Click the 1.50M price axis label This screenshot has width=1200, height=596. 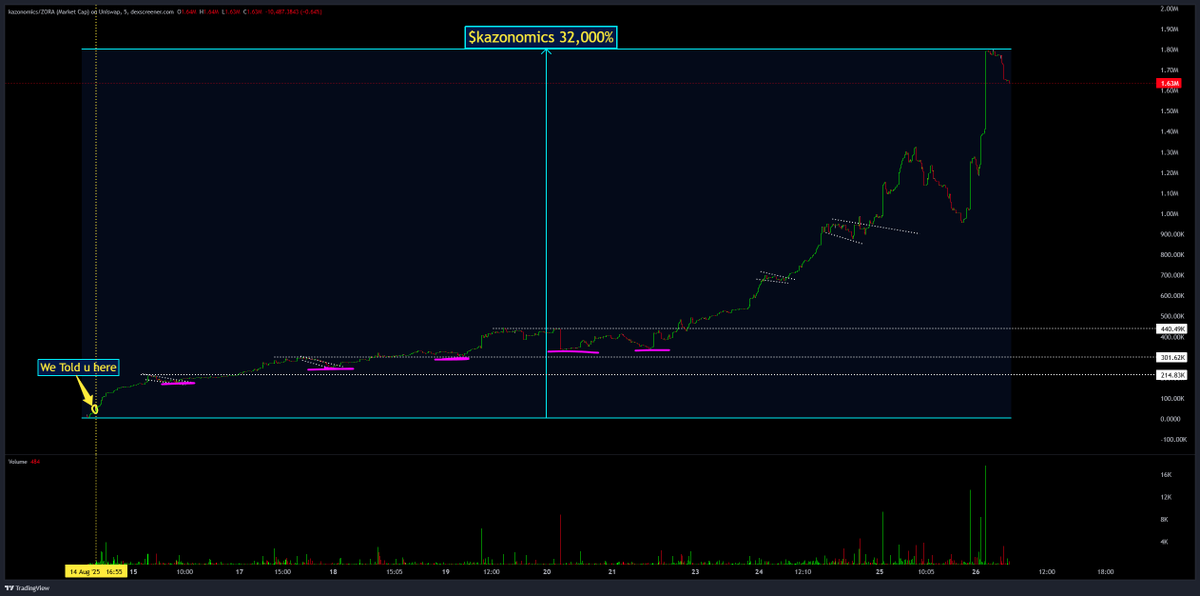coord(1170,111)
